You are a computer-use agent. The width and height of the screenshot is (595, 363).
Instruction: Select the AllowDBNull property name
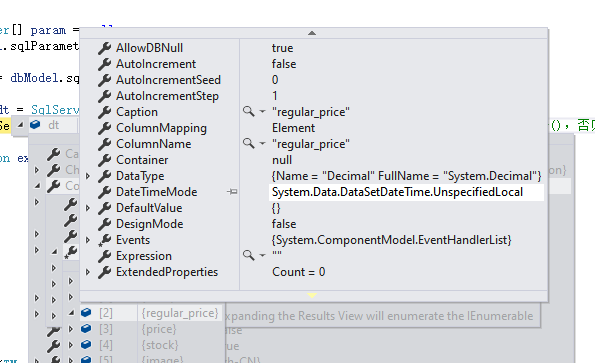coord(150,48)
